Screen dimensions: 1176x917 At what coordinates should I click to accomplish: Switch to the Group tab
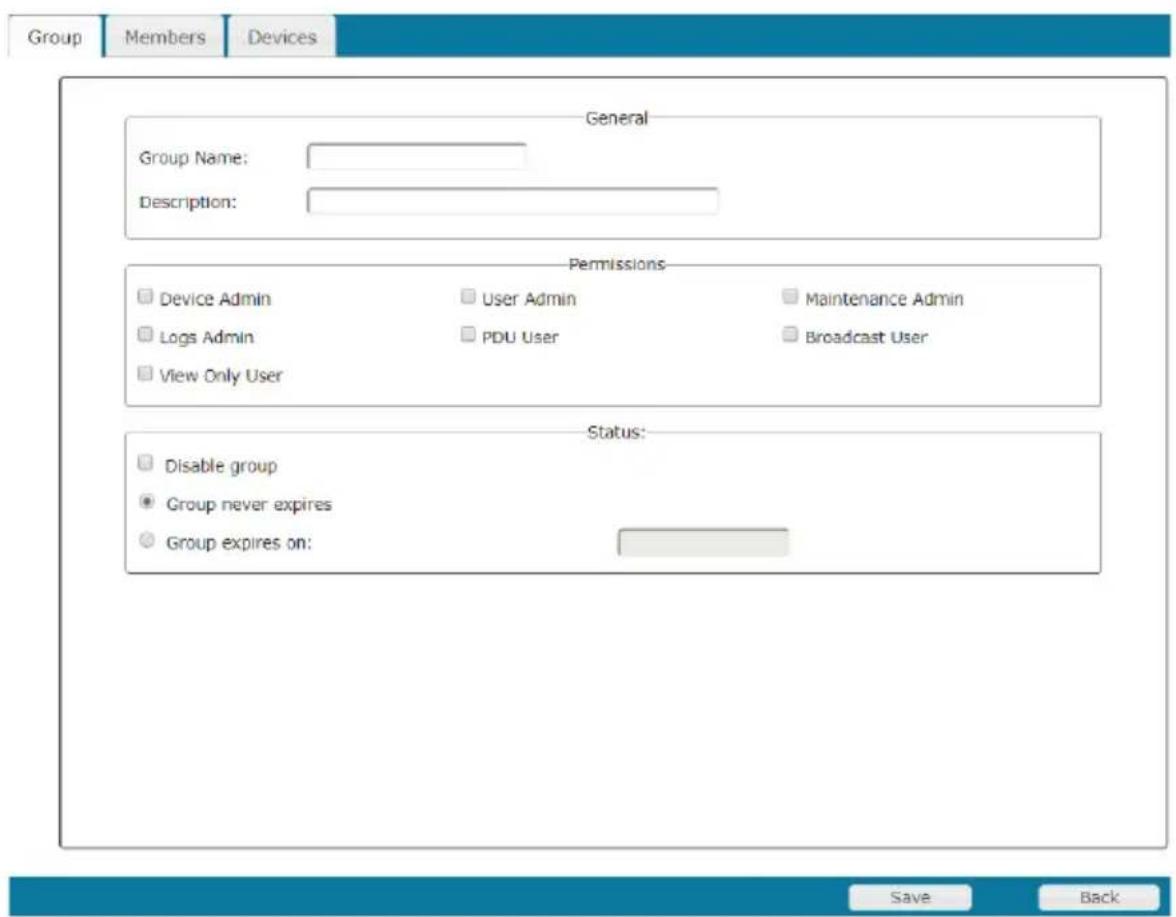pyautogui.click(x=55, y=37)
